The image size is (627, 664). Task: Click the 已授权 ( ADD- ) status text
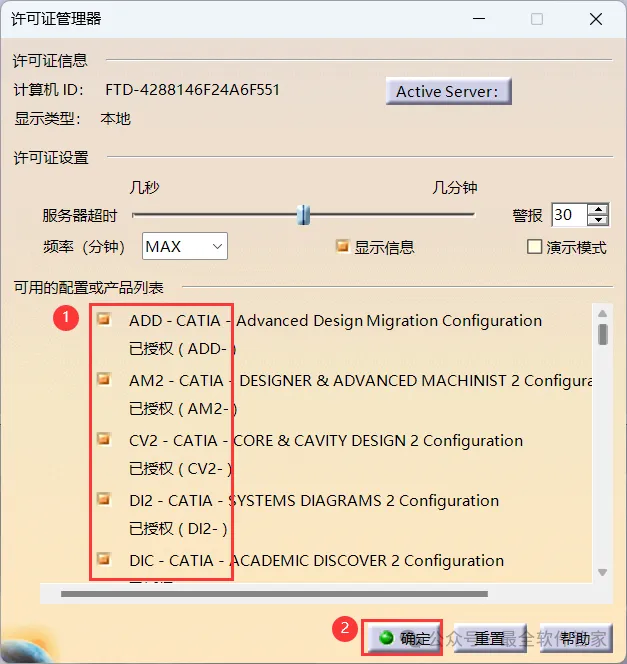tap(182, 349)
